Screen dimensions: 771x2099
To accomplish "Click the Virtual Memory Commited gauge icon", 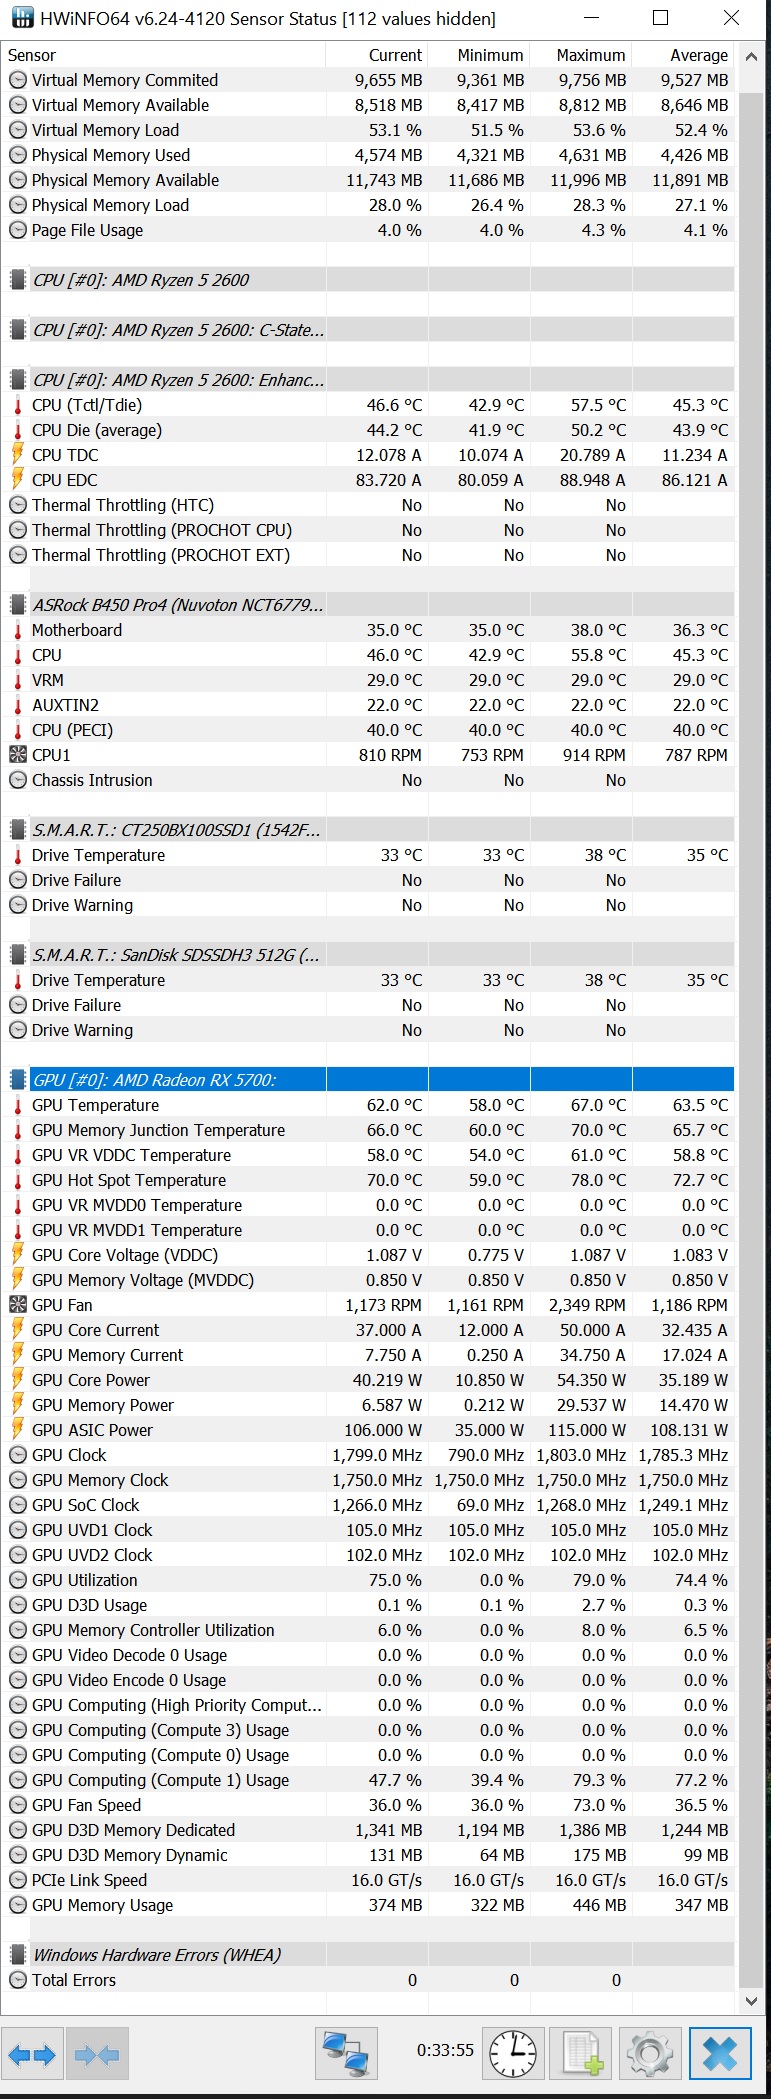I will pos(17,80).
